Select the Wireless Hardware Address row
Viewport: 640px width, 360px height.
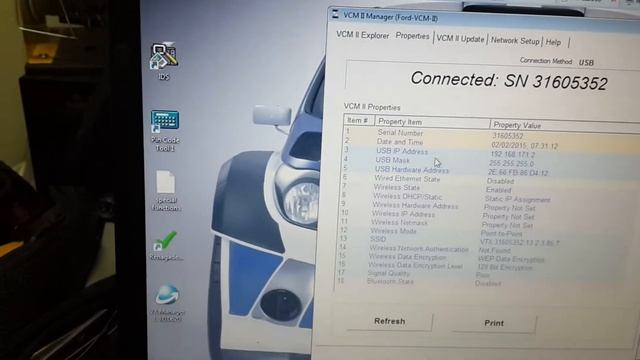click(489, 207)
